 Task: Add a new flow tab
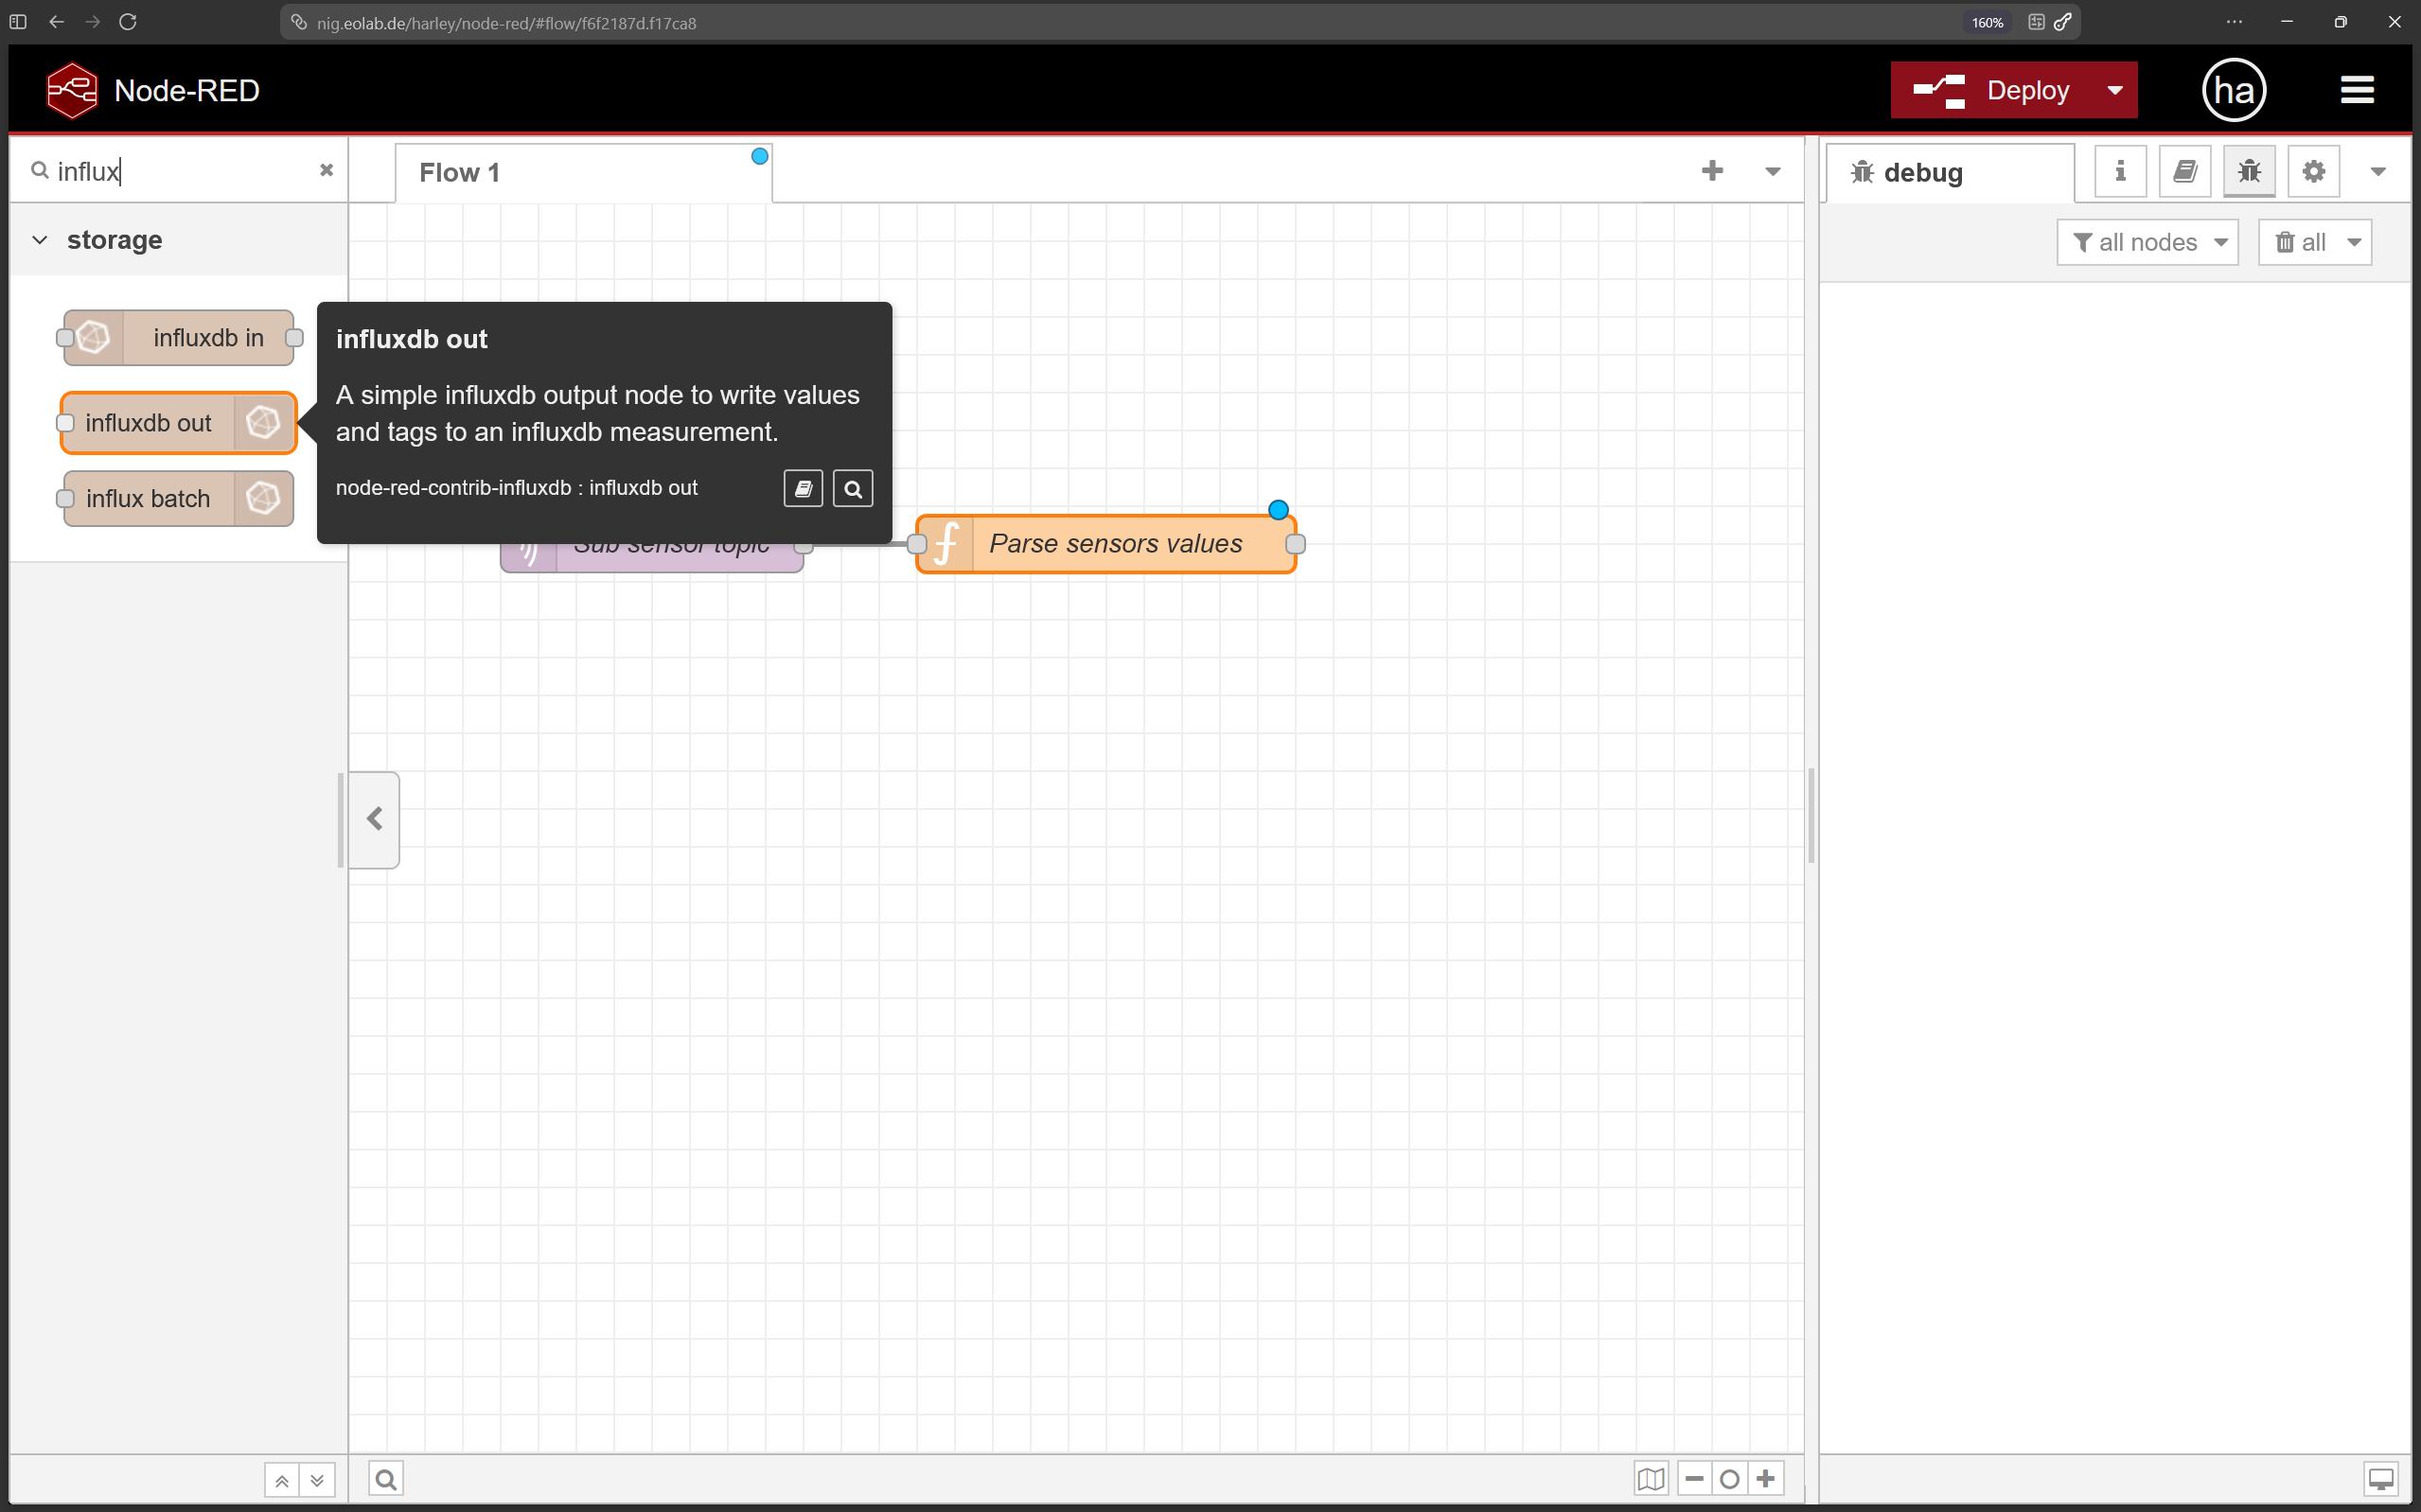[1712, 171]
